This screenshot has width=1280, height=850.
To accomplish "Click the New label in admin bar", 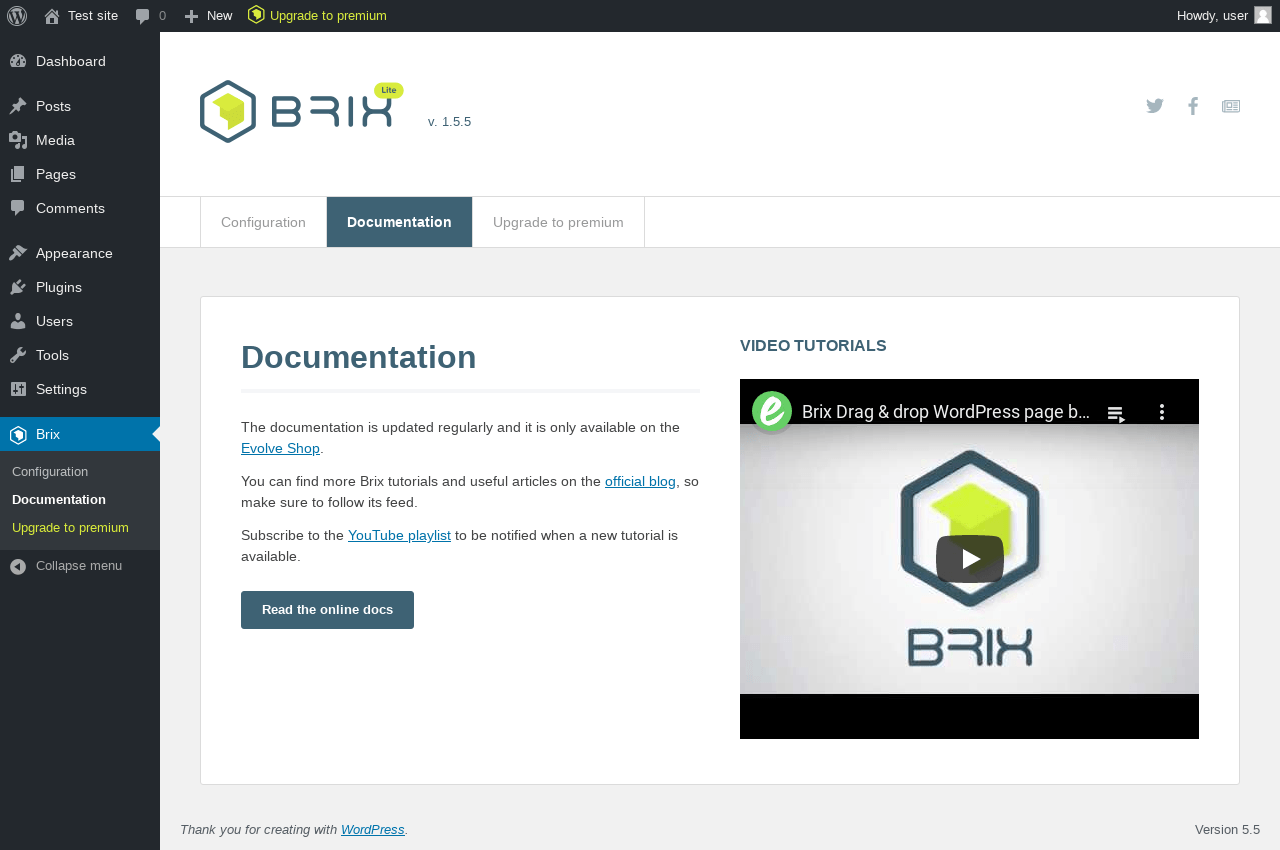I will pos(219,16).
